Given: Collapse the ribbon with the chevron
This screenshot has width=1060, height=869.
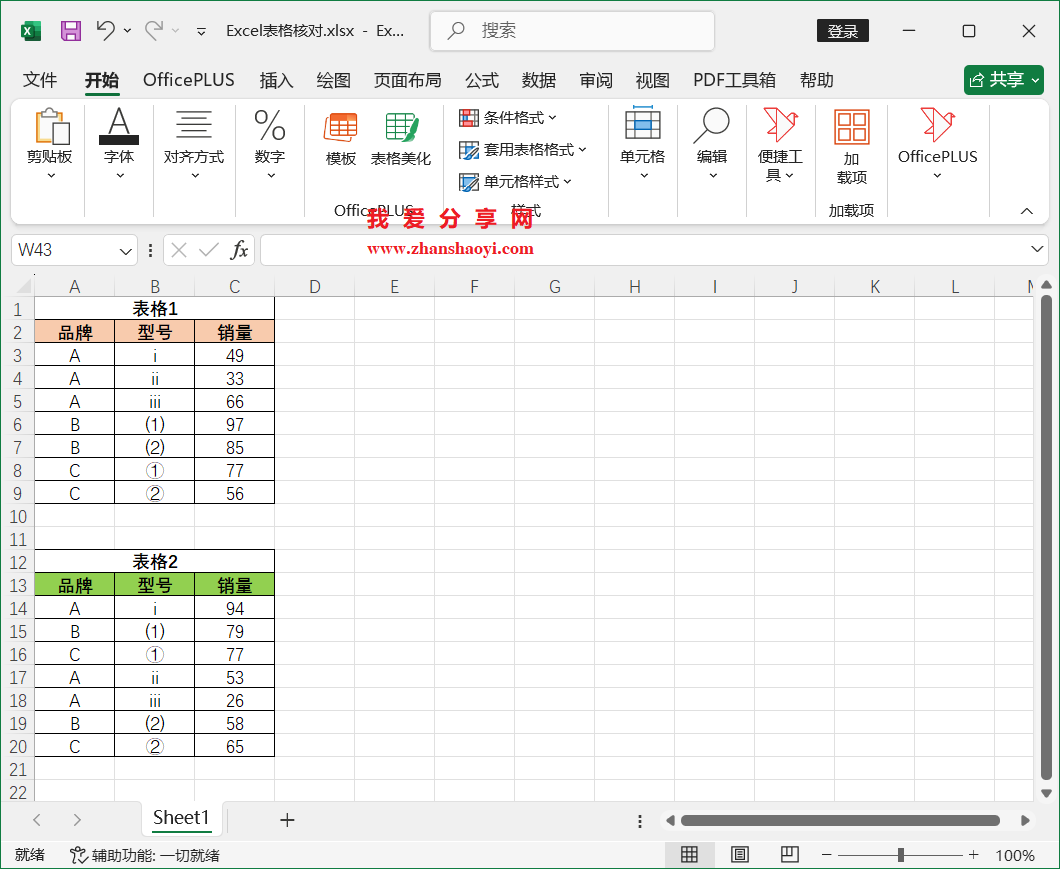Looking at the screenshot, I should [1027, 211].
